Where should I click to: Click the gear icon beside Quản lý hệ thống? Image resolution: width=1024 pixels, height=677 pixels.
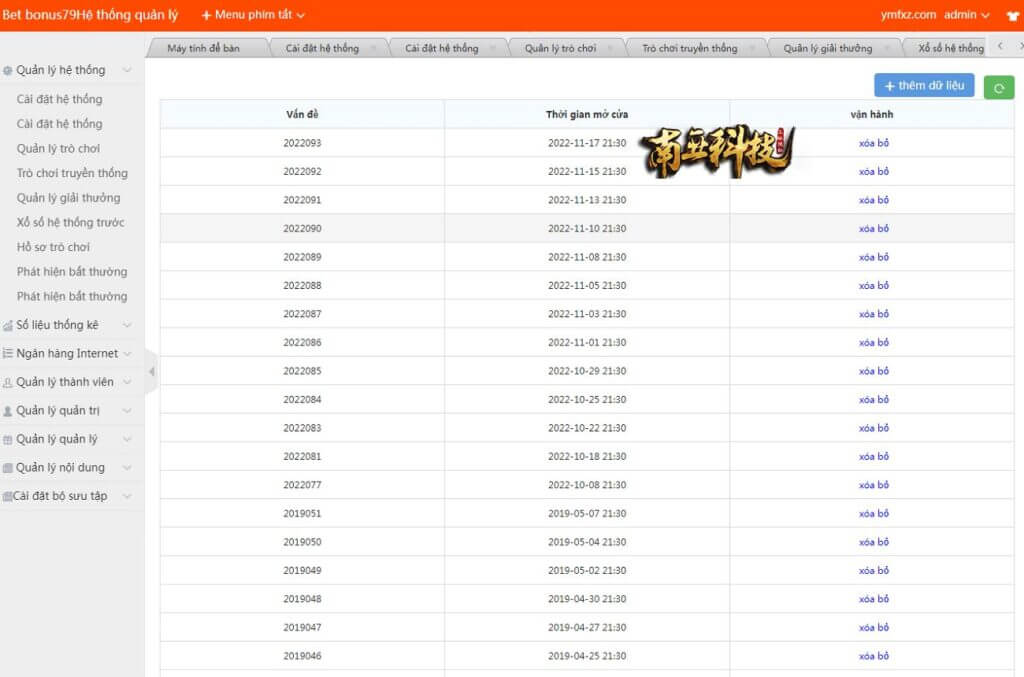coord(8,71)
